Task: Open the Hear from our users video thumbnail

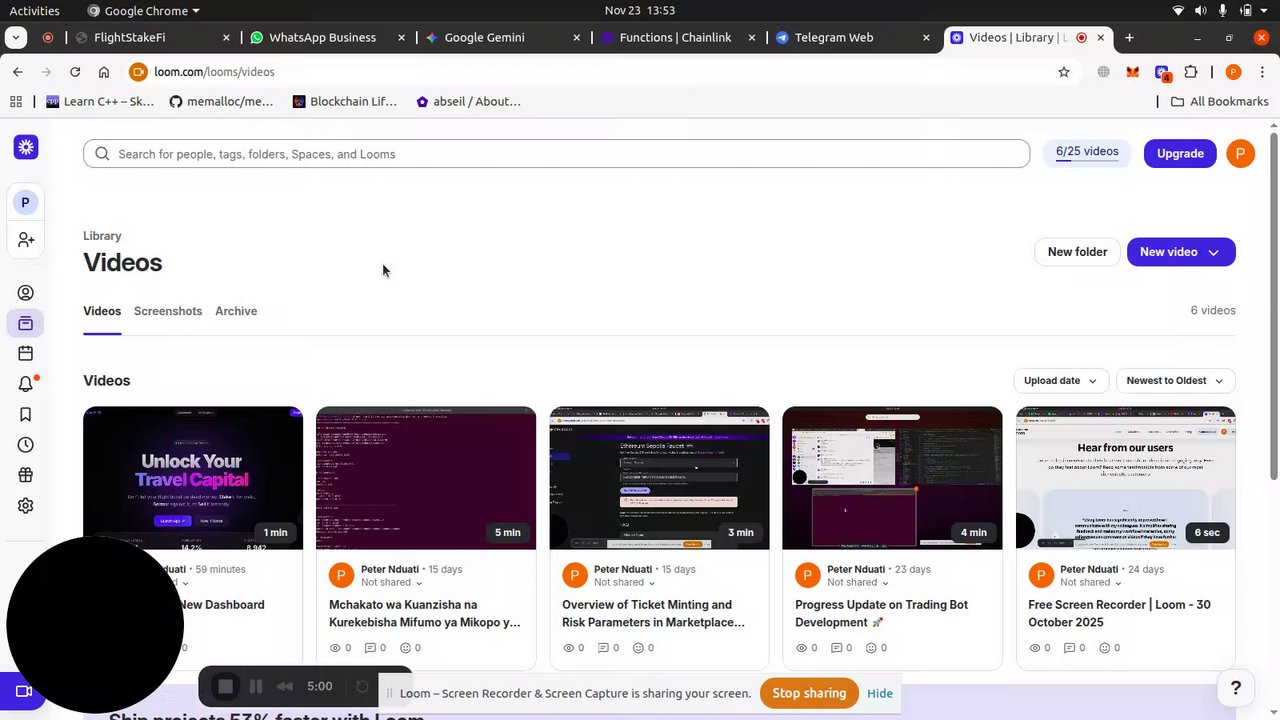Action: (x=1126, y=478)
